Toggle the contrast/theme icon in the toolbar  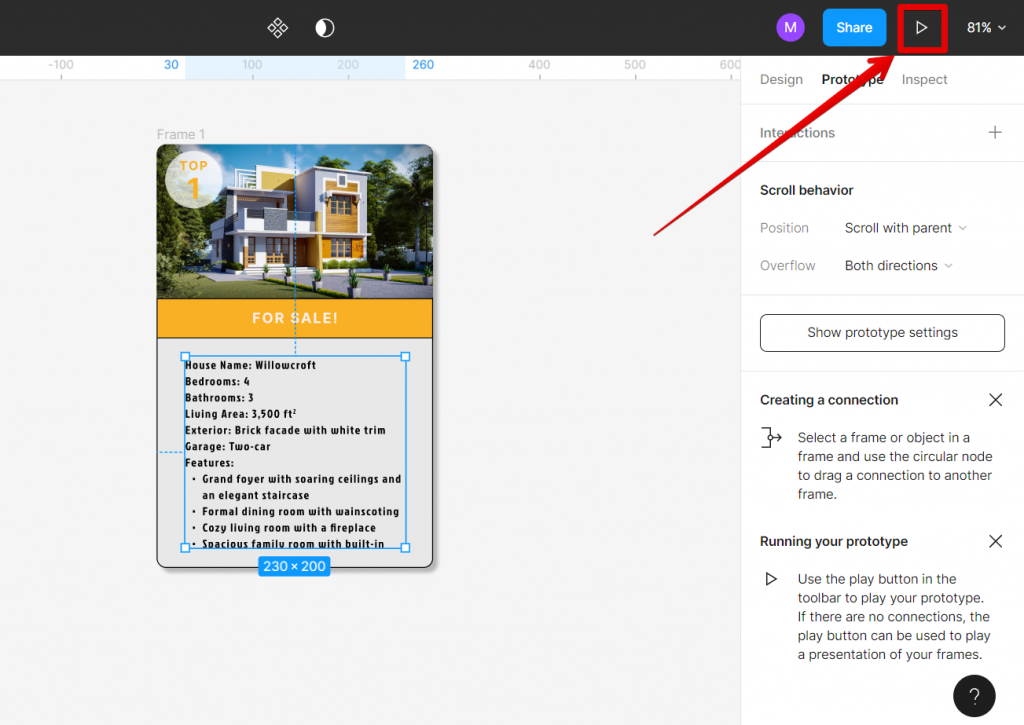coord(322,27)
